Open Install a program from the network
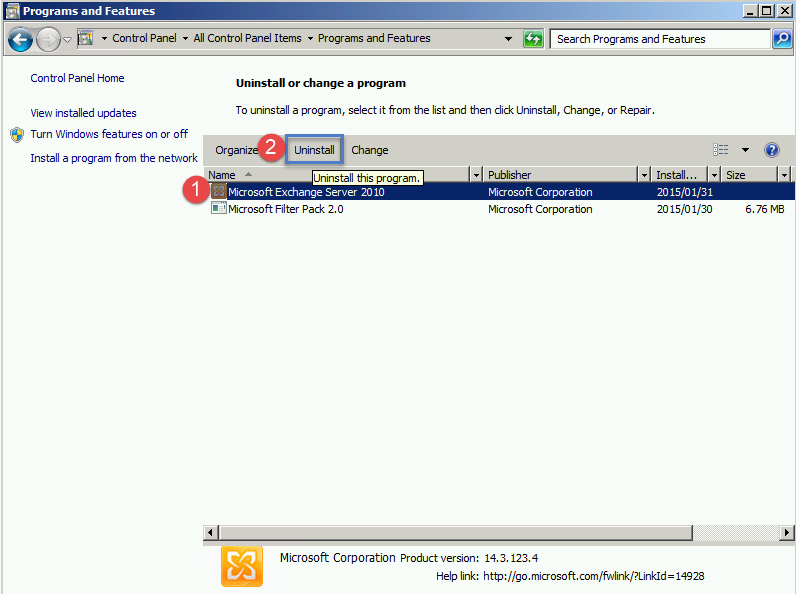Image resolution: width=796 pixels, height=594 pixels. pyautogui.click(x=114, y=158)
